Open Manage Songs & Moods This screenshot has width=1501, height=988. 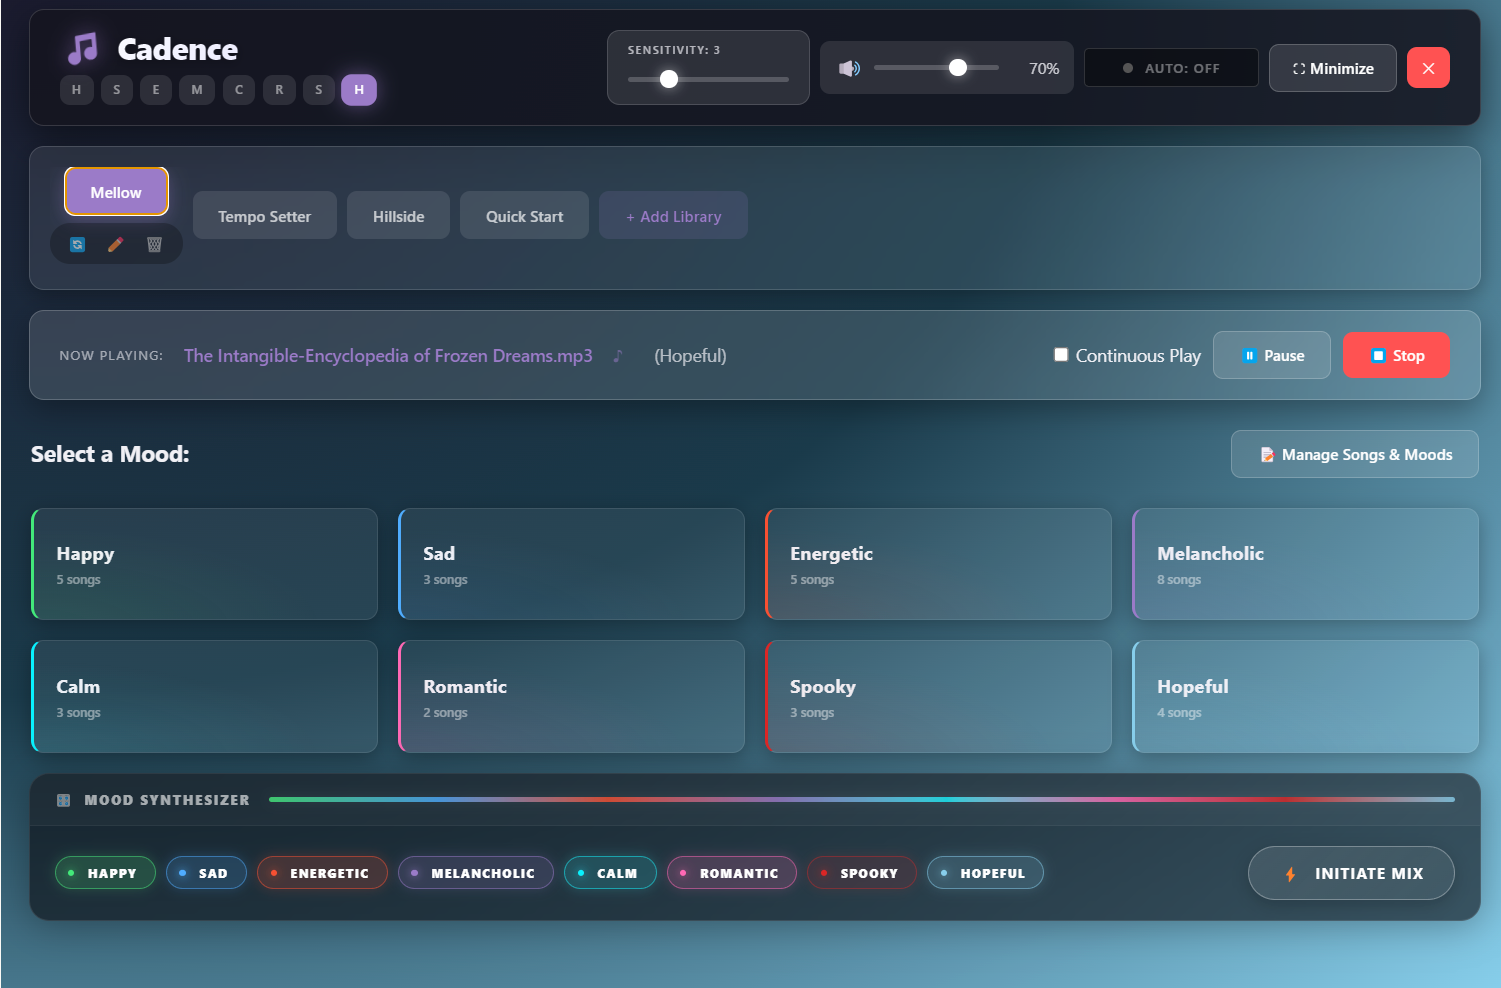pos(1355,454)
